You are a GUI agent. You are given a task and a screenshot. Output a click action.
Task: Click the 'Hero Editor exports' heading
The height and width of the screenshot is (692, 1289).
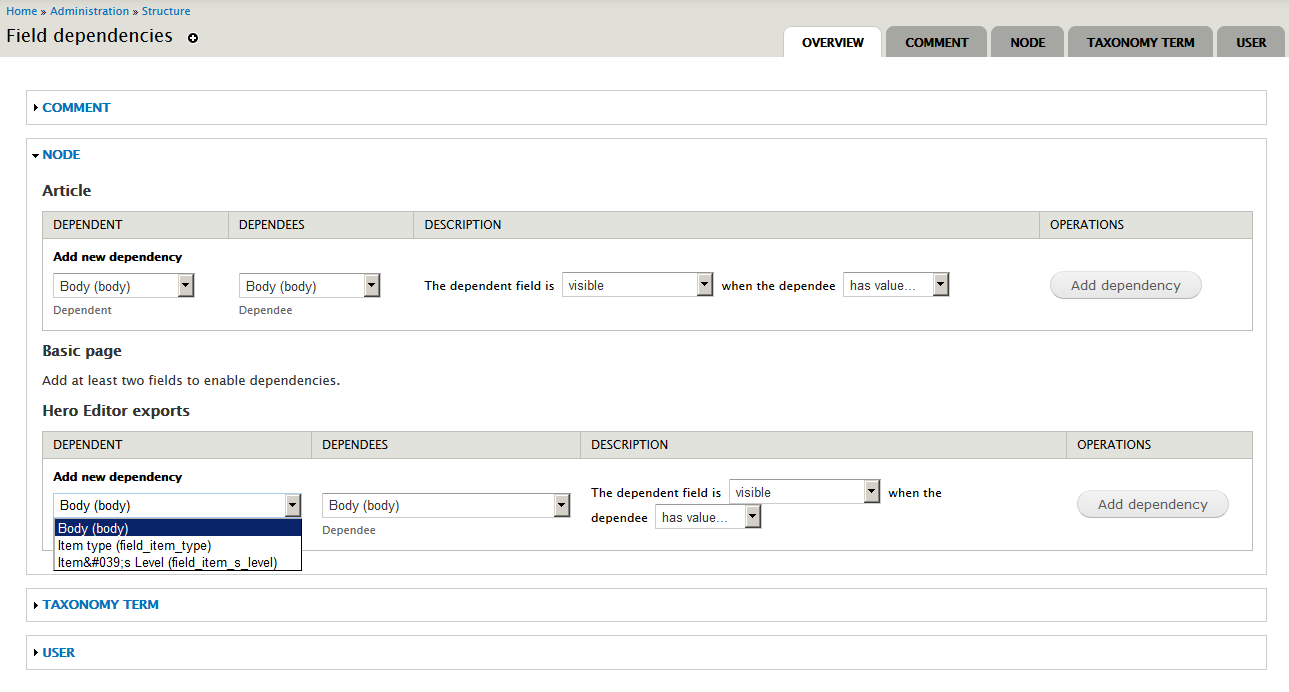pos(116,410)
